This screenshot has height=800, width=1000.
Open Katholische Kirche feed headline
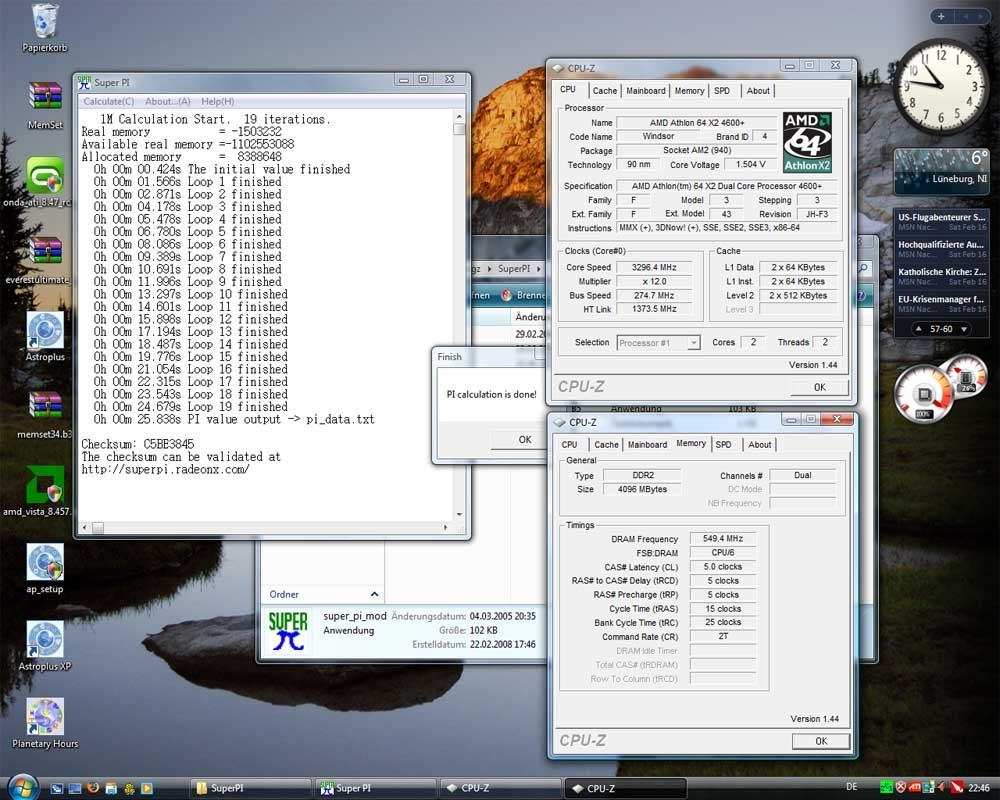(x=941, y=276)
